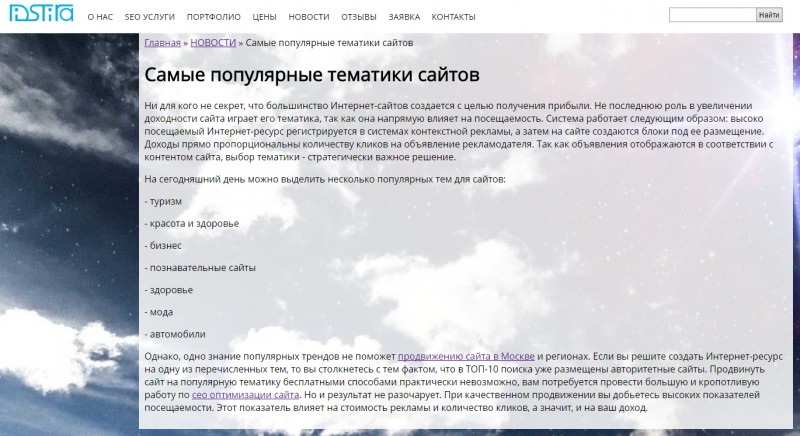
Task: Focus the site search input field
Action: click(712, 15)
